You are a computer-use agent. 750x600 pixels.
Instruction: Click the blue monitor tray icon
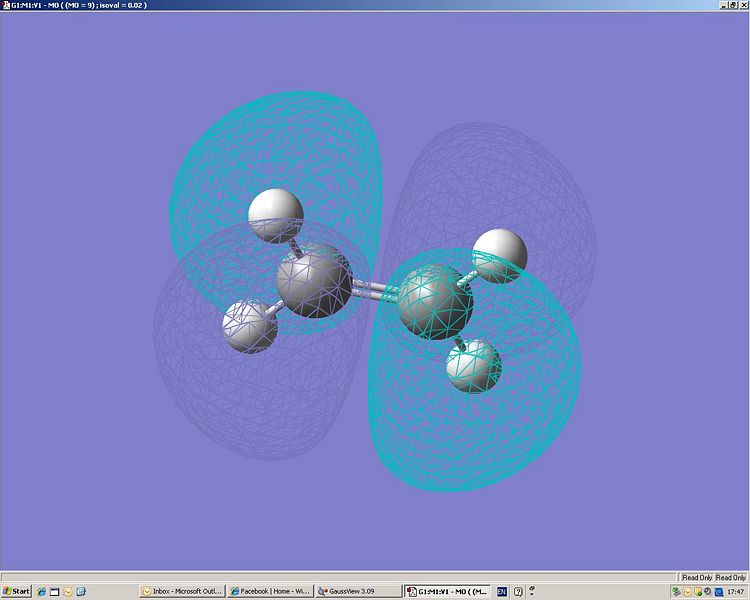click(719, 592)
